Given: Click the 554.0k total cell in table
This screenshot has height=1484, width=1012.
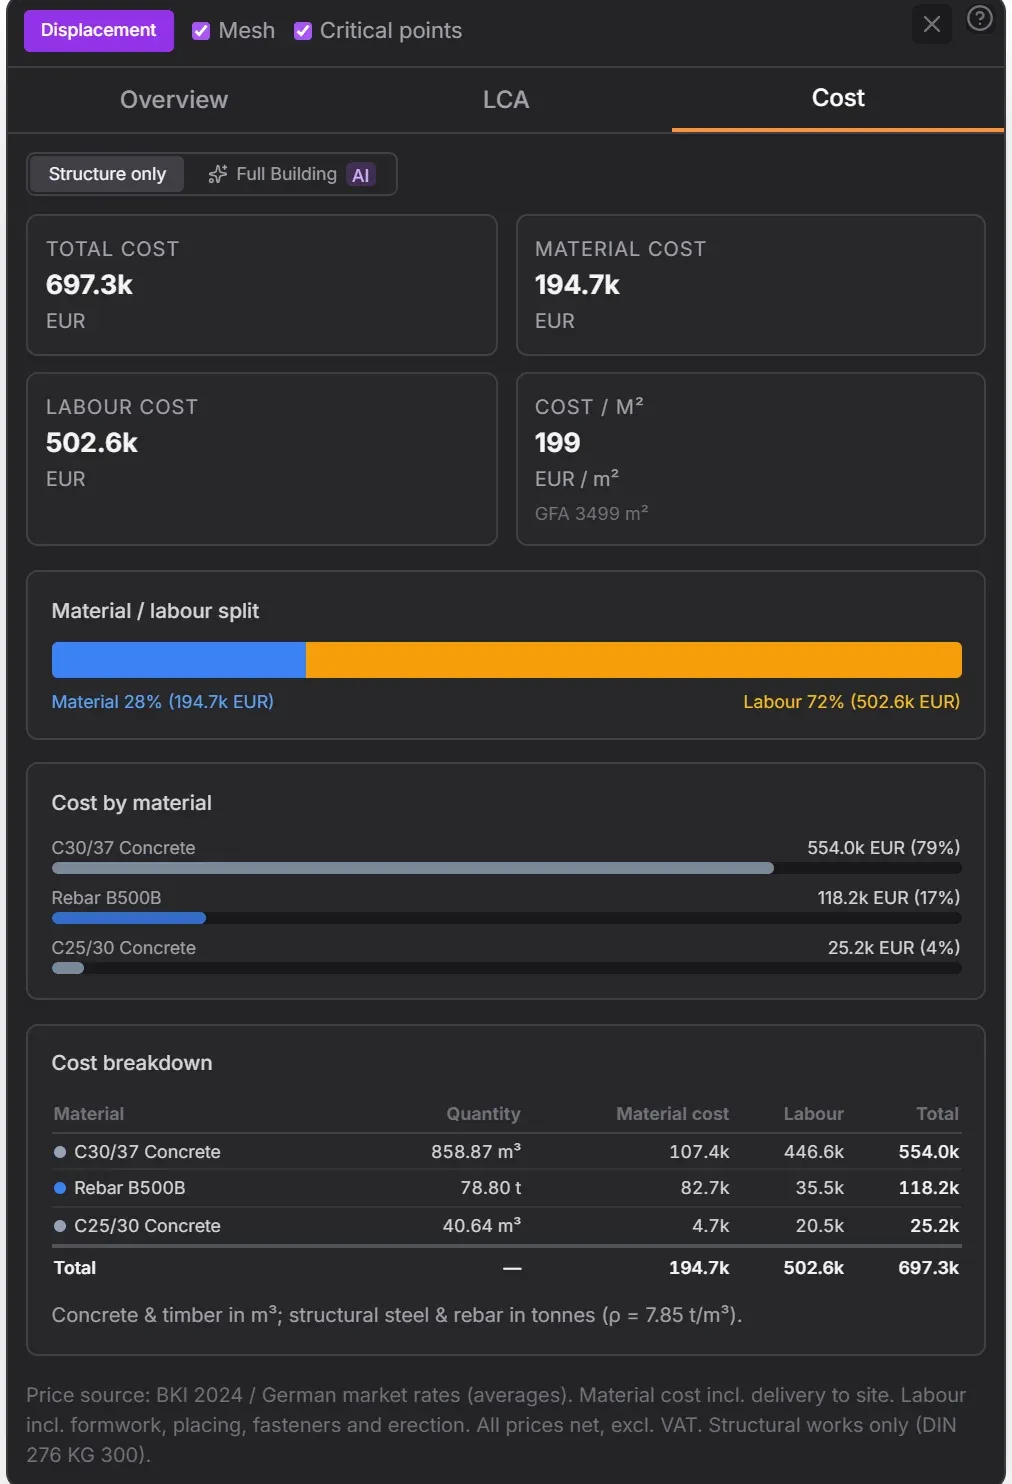Looking at the screenshot, I should pyautogui.click(x=929, y=1152).
